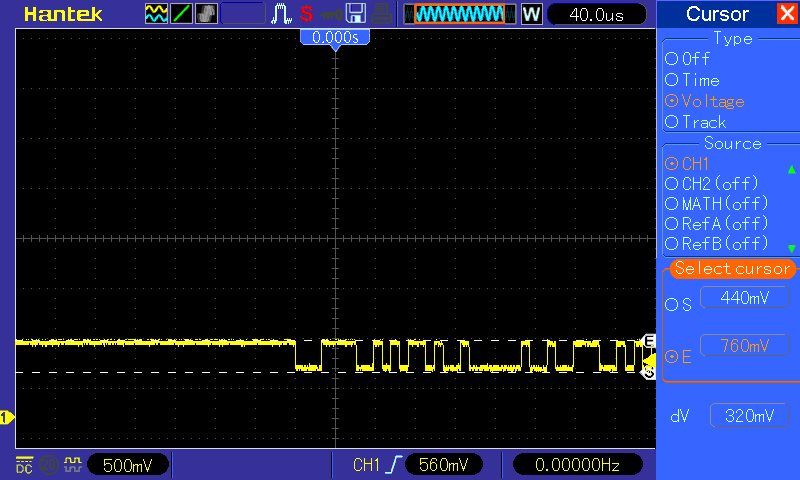The width and height of the screenshot is (800, 480).
Task: Select the Off cursor type
Action: click(x=687, y=59)
